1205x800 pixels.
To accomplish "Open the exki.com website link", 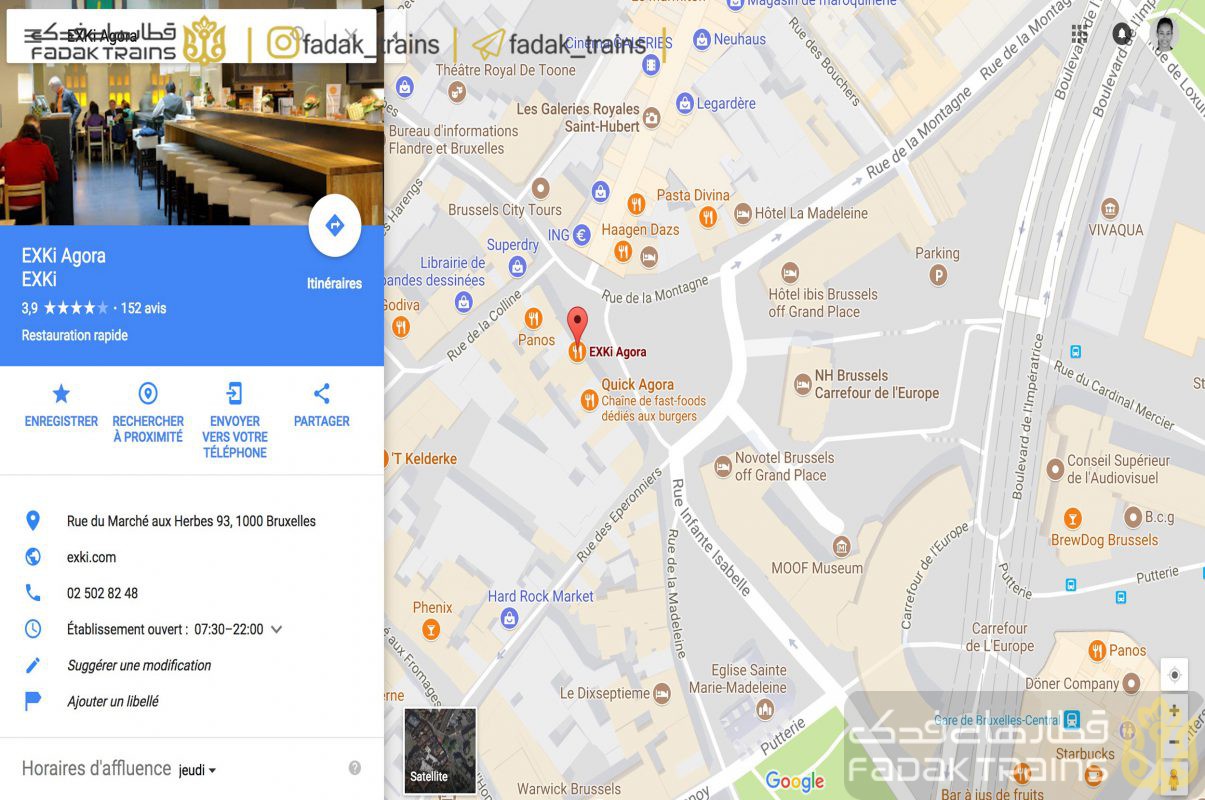I will coord(91,557).
